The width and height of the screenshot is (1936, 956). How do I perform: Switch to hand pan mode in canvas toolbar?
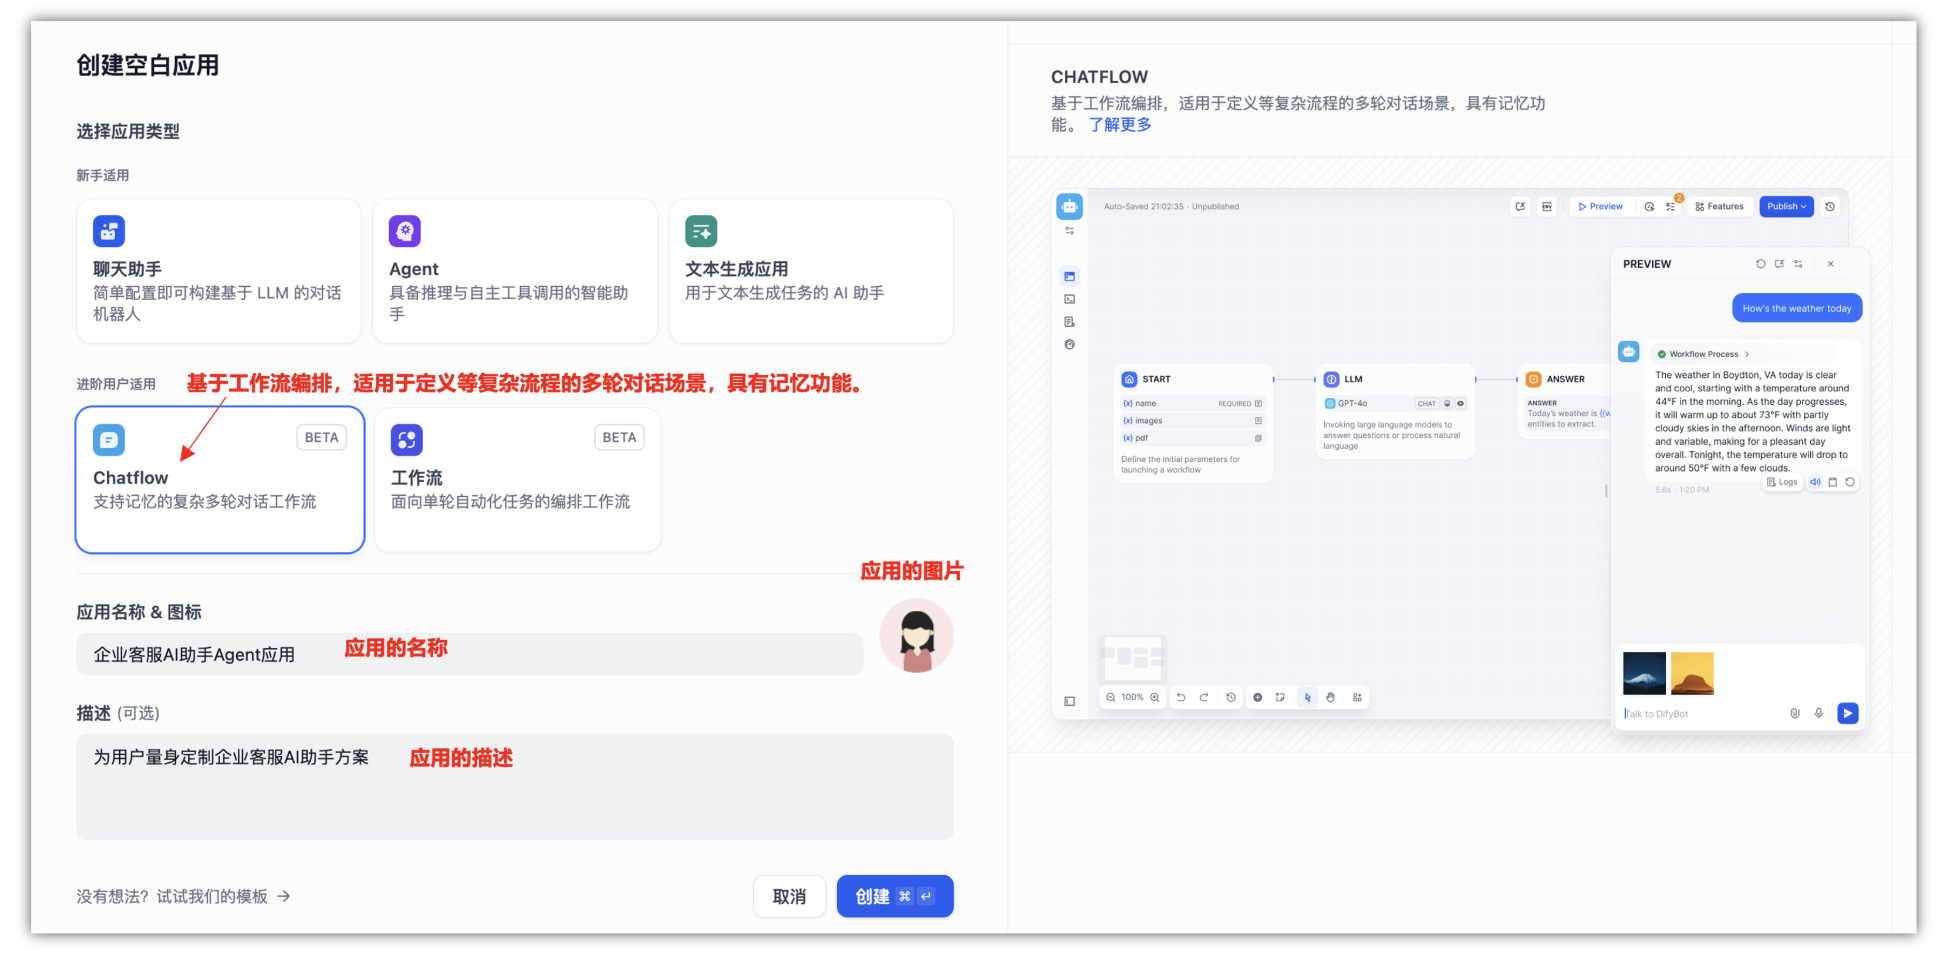click(x=1330, y=697)
